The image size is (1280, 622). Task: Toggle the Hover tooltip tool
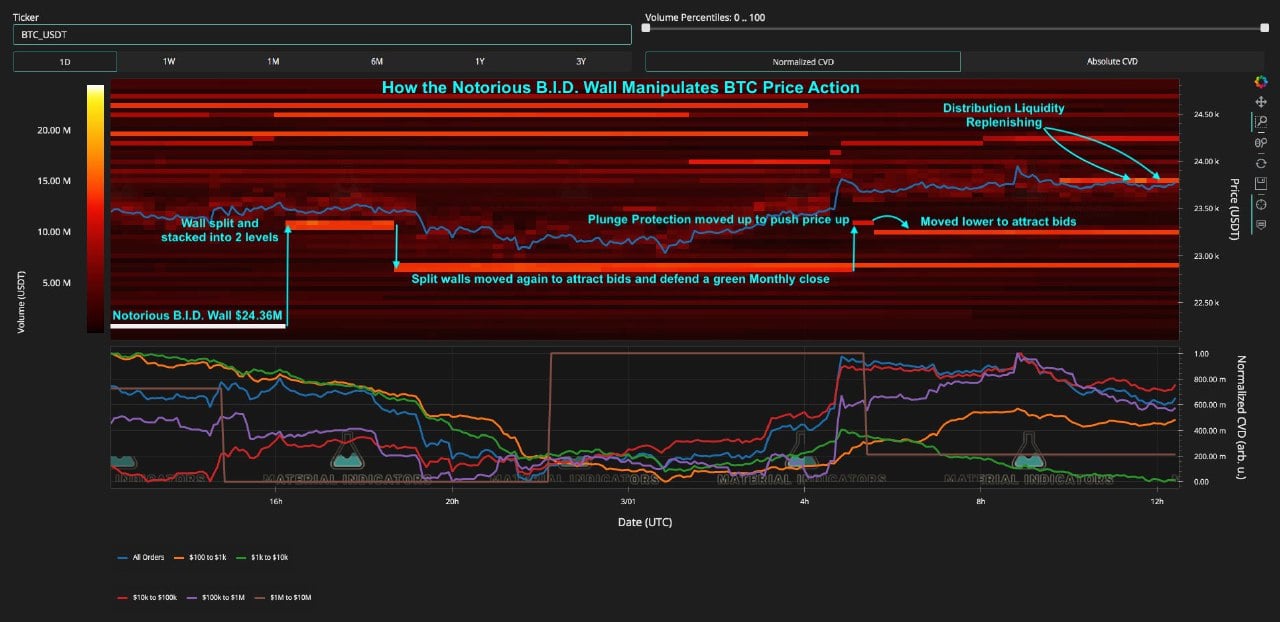[1260, 223]
